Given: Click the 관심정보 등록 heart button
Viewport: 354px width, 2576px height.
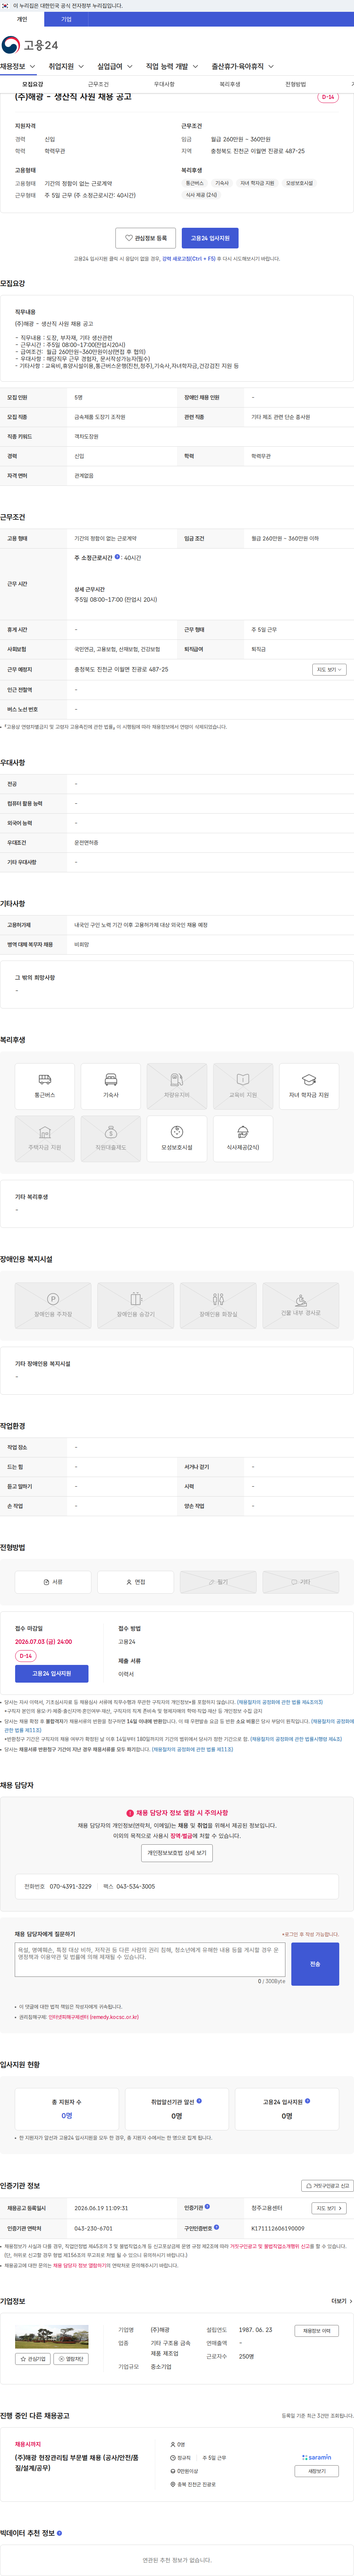Looking at the screenshot, I should point(146,238).
